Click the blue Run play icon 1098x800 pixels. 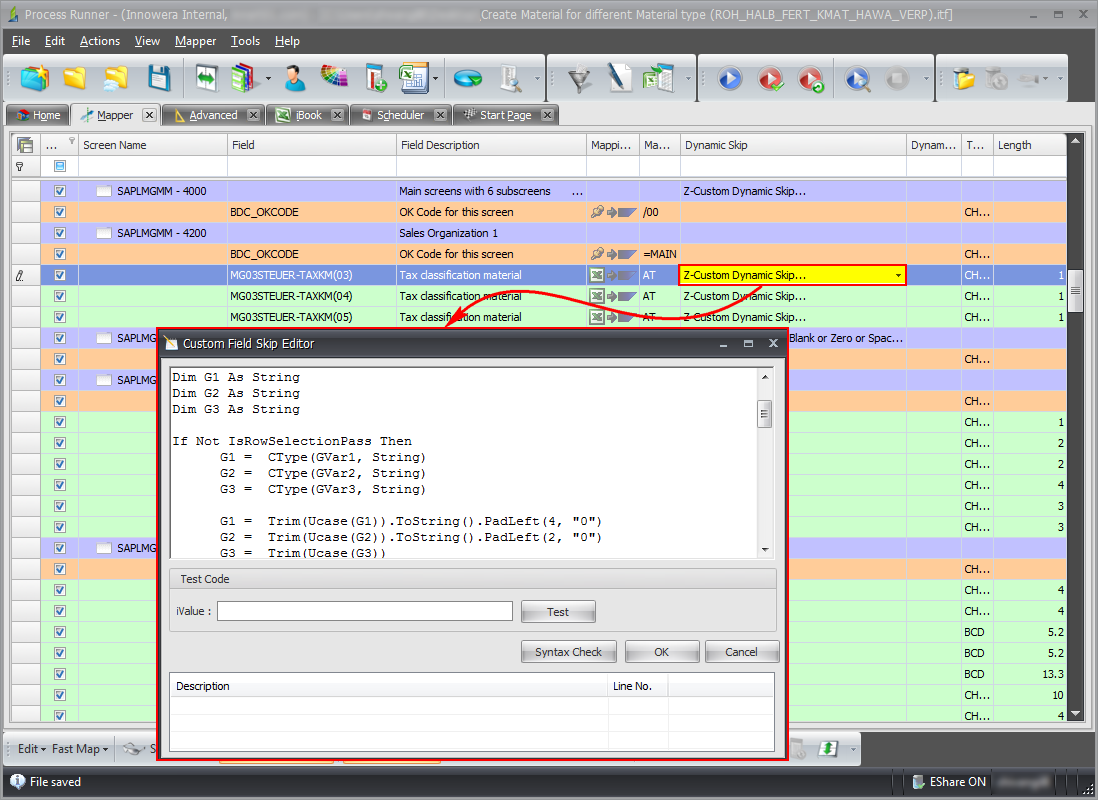pyautogui.click(x=730, y=78)
